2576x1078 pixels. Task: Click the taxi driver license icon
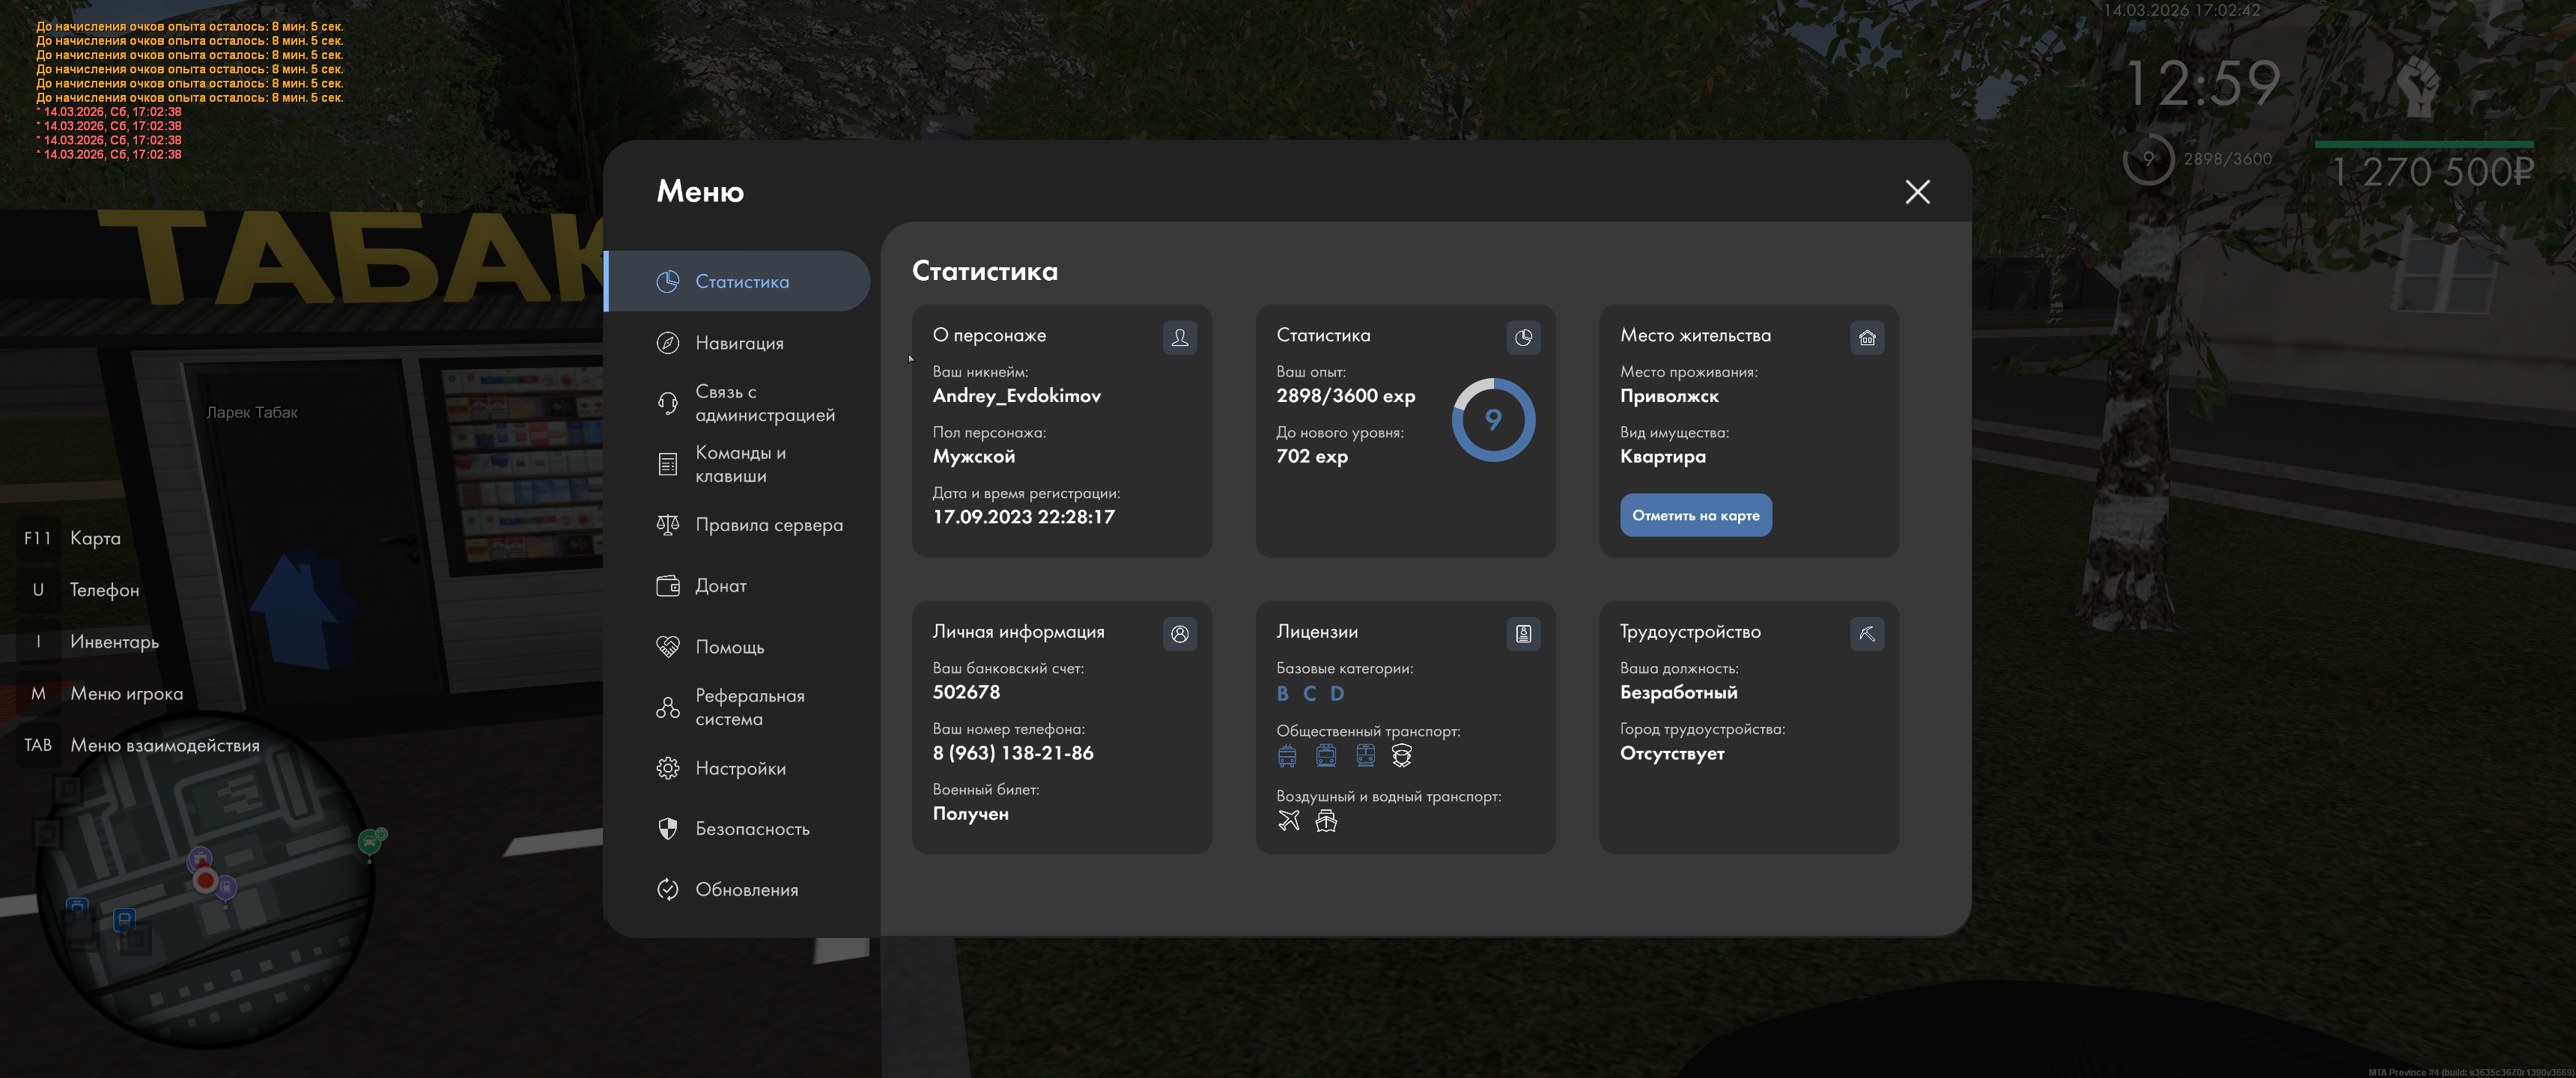tap(1401, 756)
